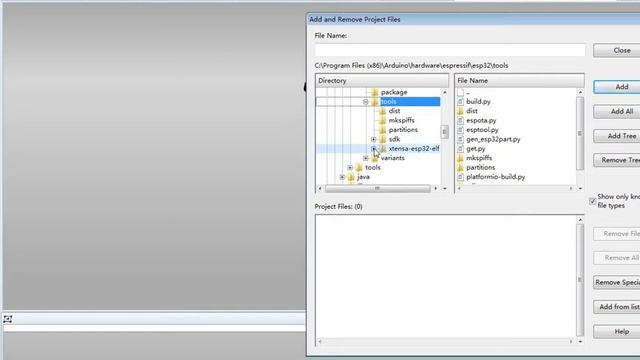Screen dimensions: 640x360
Task: Toggle Show only known file types checkbox
Action: [593, 201]
